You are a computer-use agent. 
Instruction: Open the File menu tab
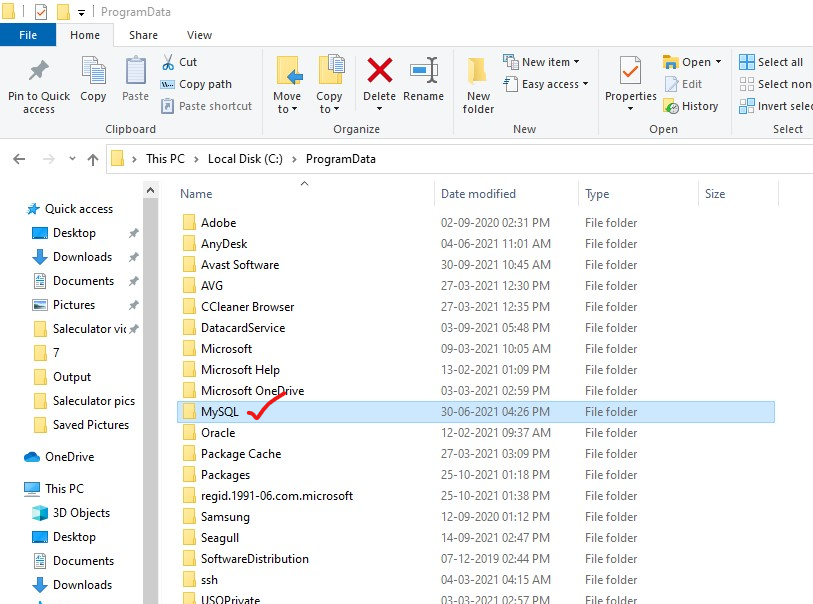28,35
